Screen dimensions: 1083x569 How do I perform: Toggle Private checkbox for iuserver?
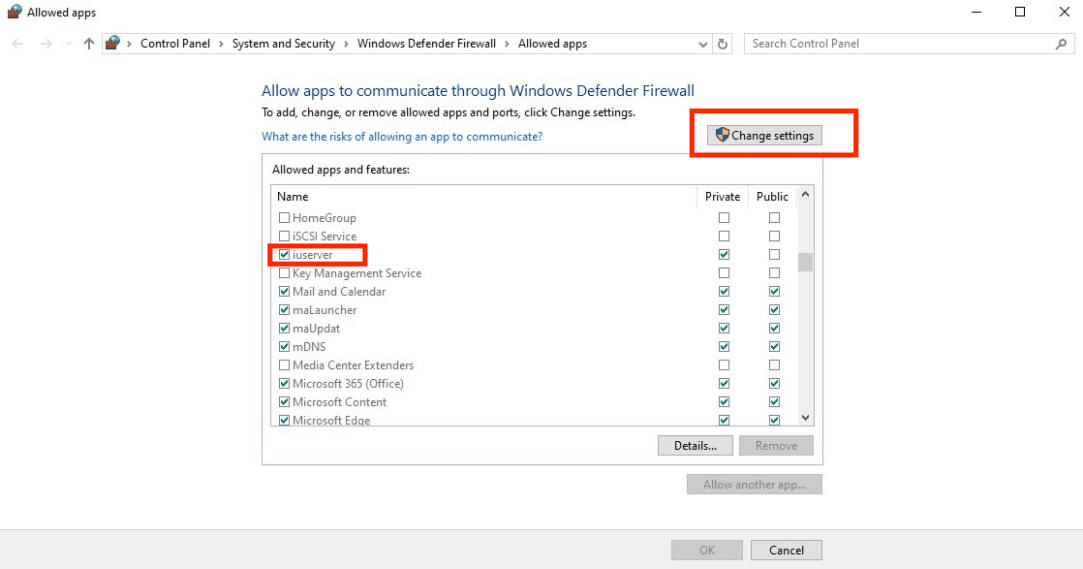pos(724,255)
